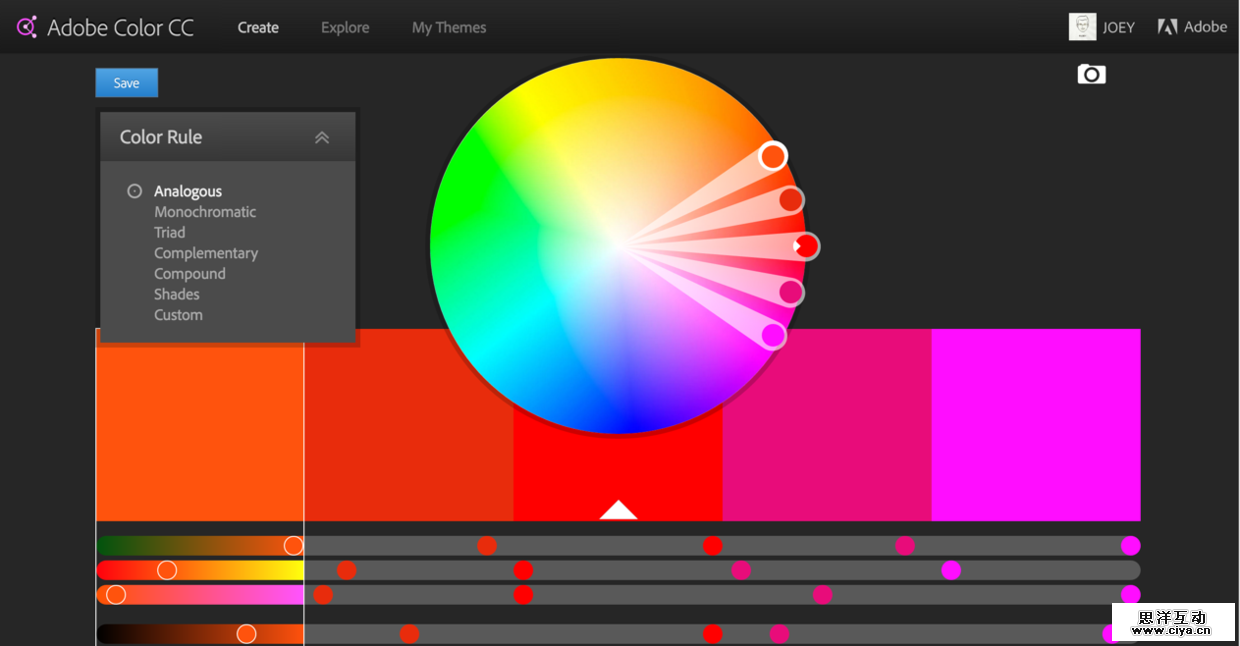Viewport: 1240px width, 646px height.
Task: Switch to the Custom color rule
Action: pyautogui.click(x=178, y=314)
